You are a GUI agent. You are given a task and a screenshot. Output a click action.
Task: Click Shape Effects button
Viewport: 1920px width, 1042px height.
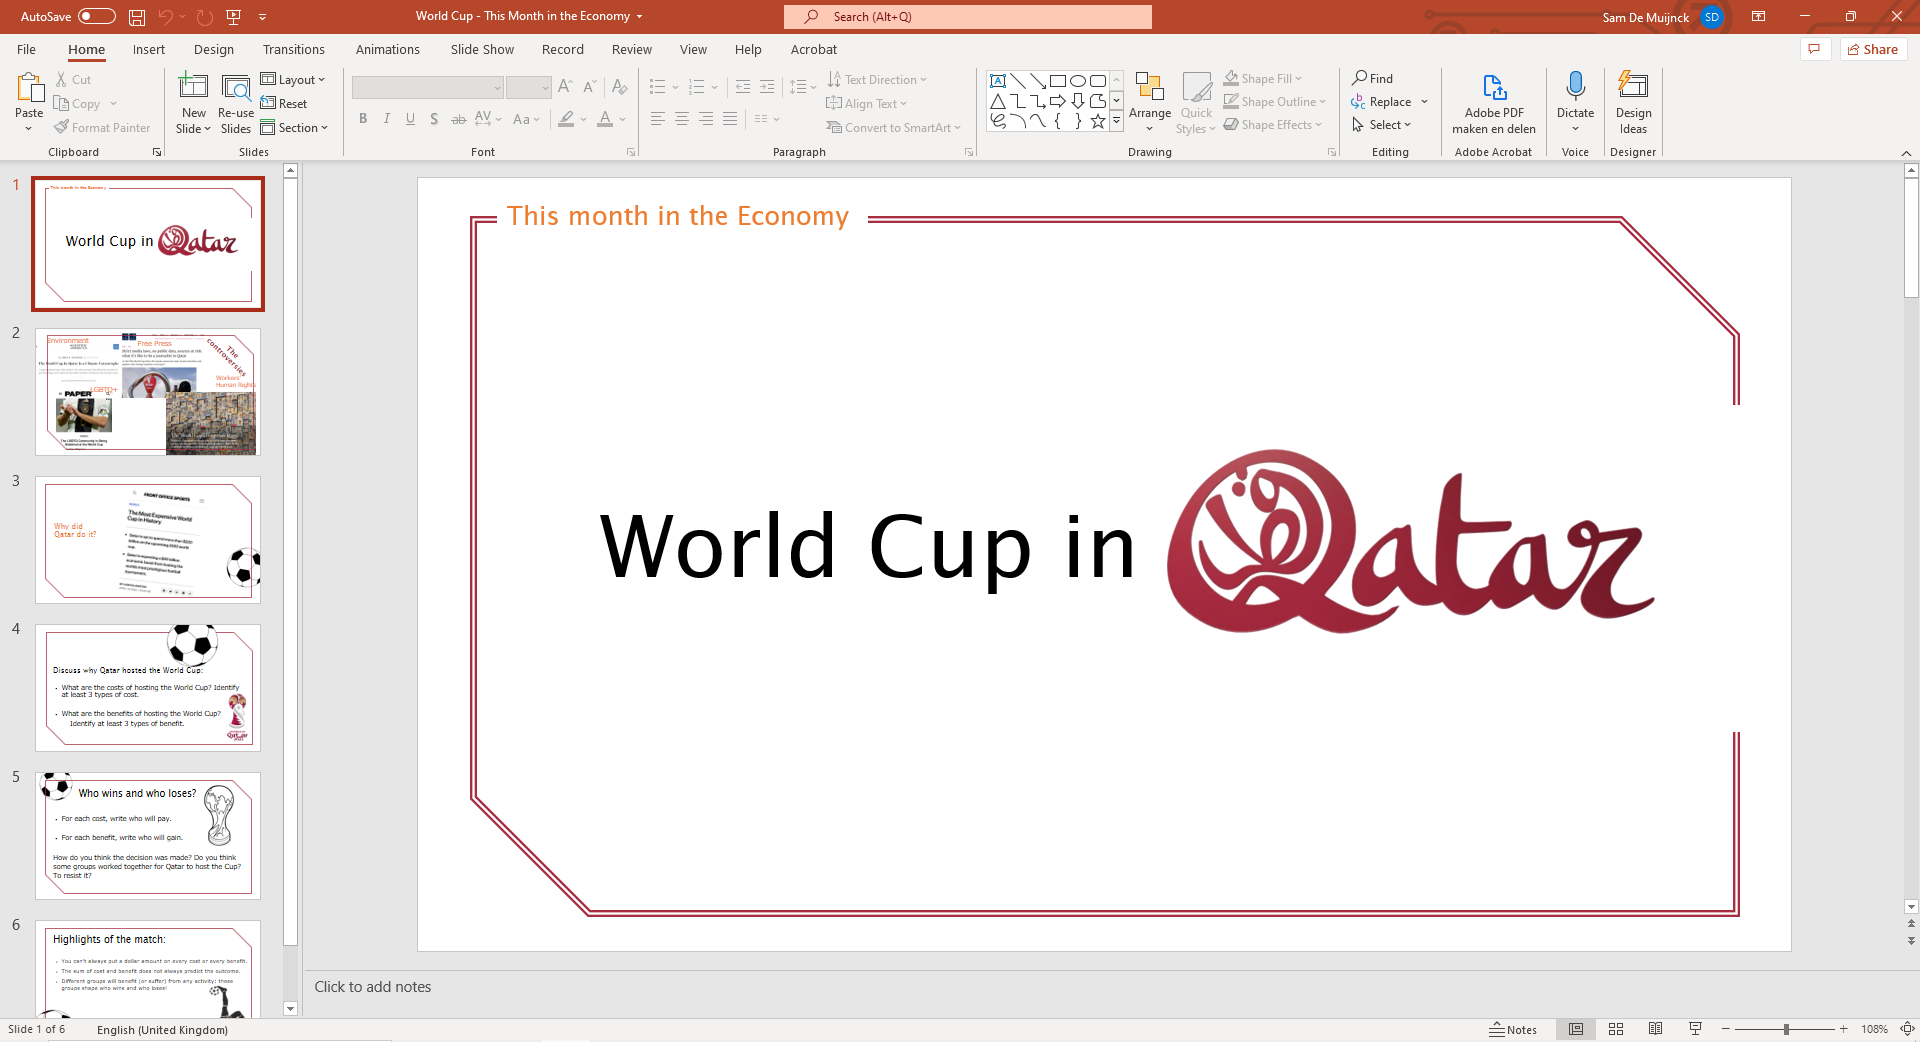coord(1273,125)
